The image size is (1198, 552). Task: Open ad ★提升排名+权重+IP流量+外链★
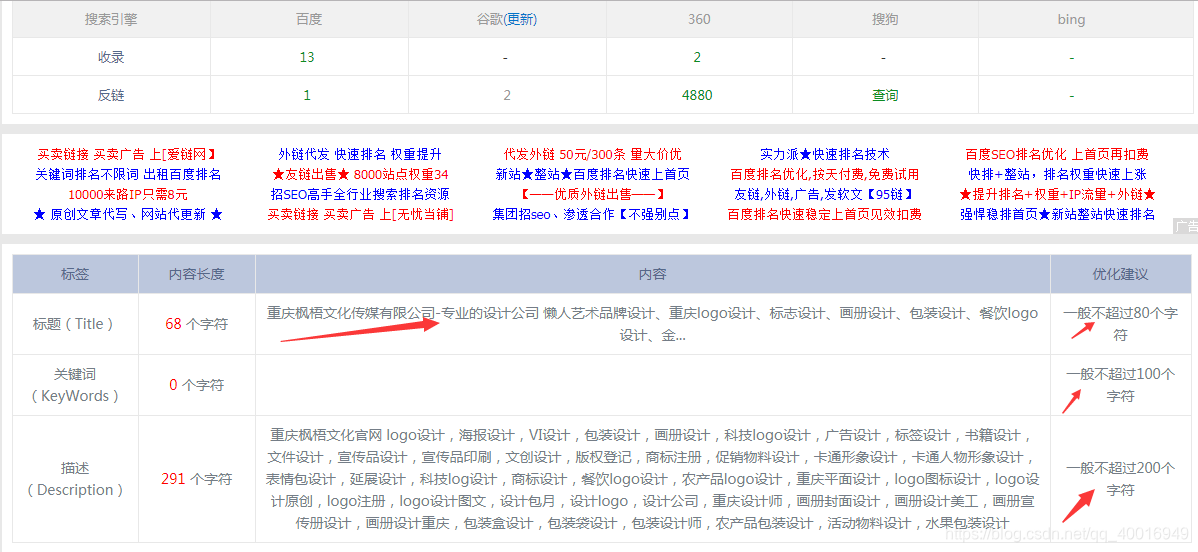[x=1057, y=194]
